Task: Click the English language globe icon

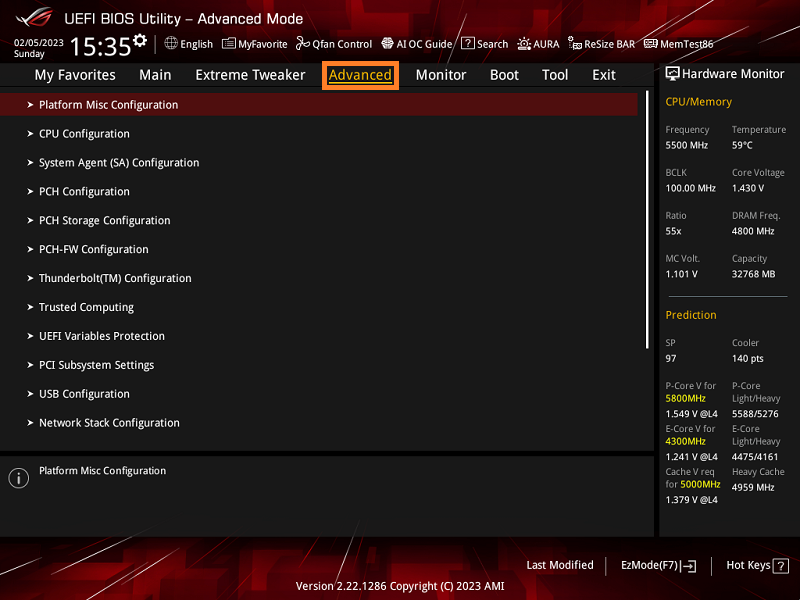Action: [171, 43]
